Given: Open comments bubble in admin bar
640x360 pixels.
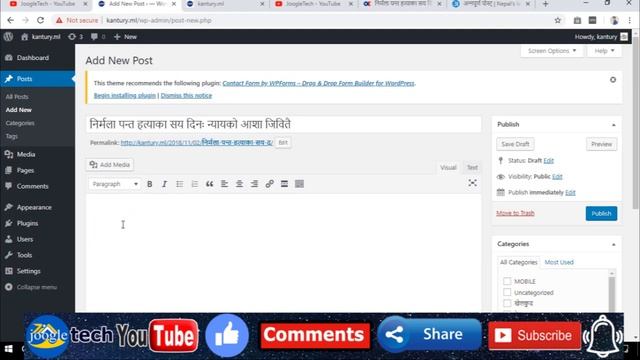Looking at the screenshot, I should 98,37.
